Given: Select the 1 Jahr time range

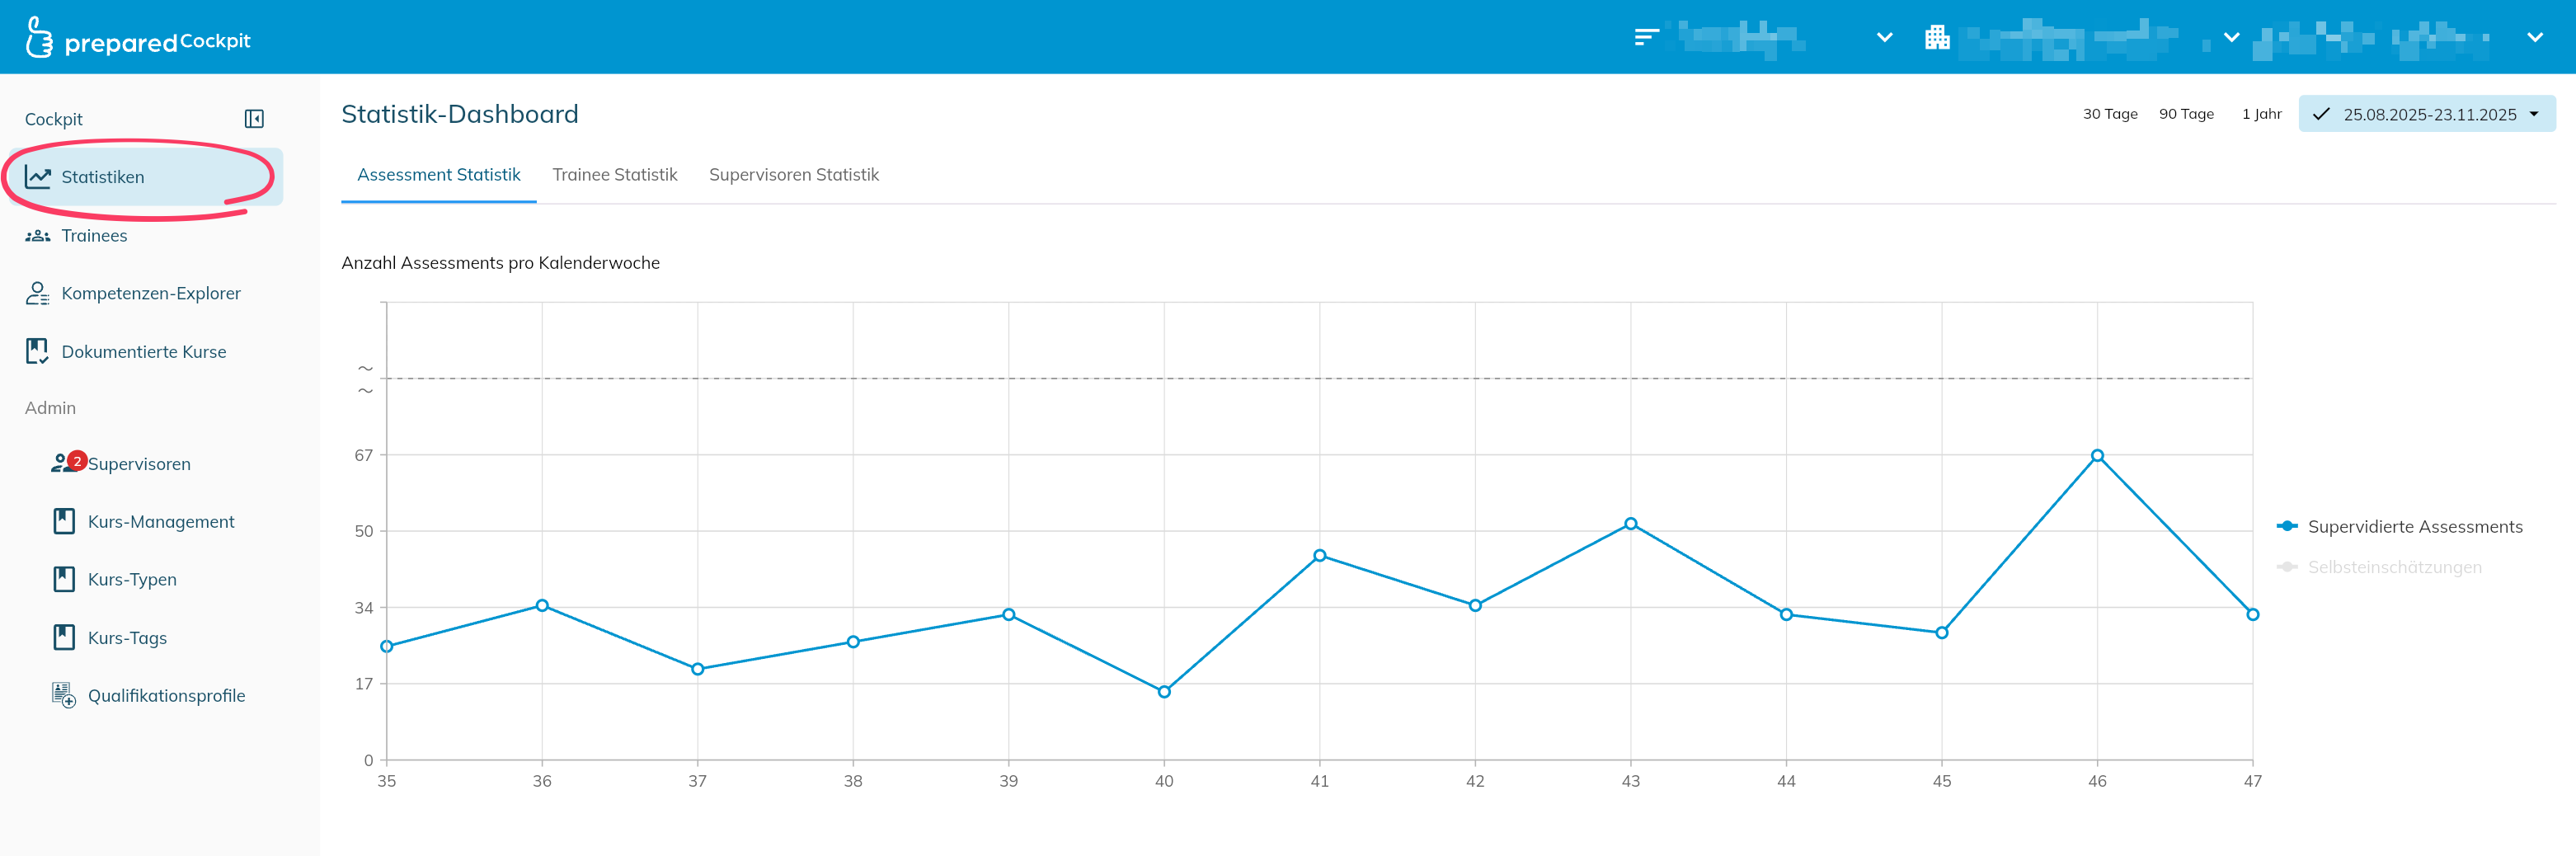Looking at the screenshot, I should [x=2261, y=114].
